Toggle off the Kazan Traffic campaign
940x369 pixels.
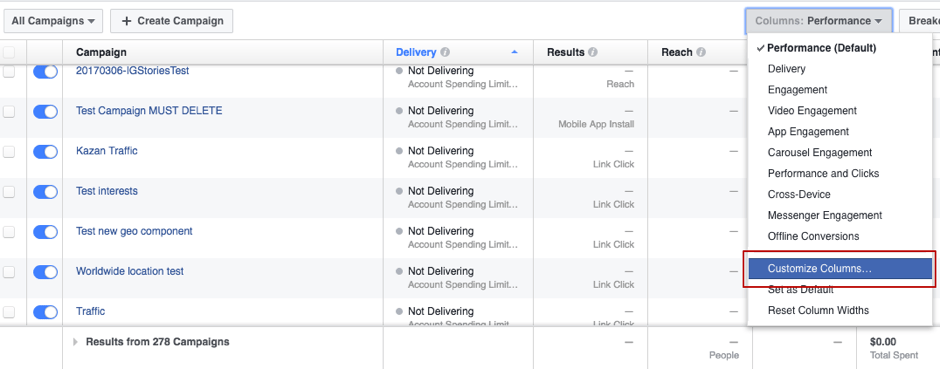46,152
